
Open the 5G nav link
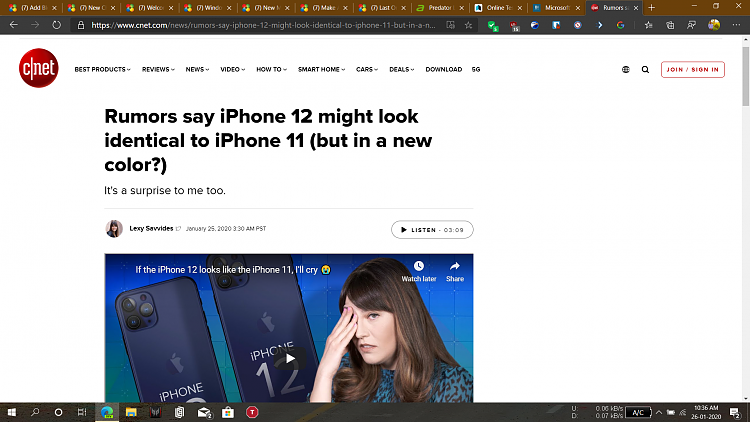(x=476, y=69)
